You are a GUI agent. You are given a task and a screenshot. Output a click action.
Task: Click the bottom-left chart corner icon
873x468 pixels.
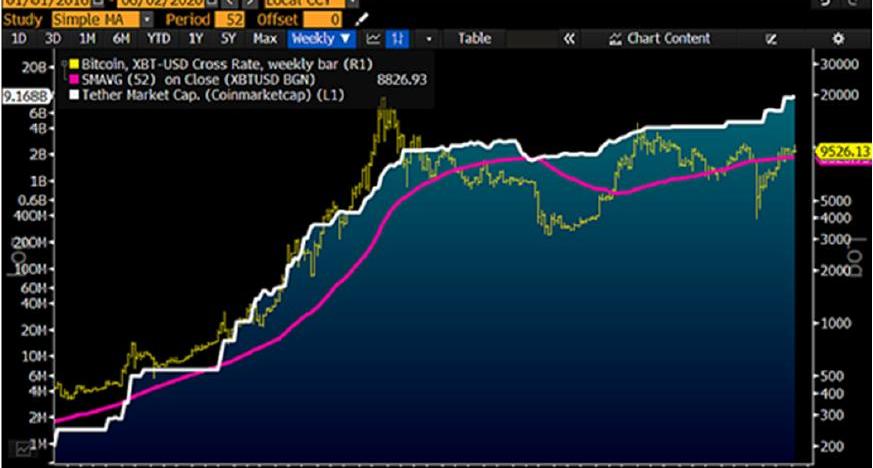click(22, 453)
